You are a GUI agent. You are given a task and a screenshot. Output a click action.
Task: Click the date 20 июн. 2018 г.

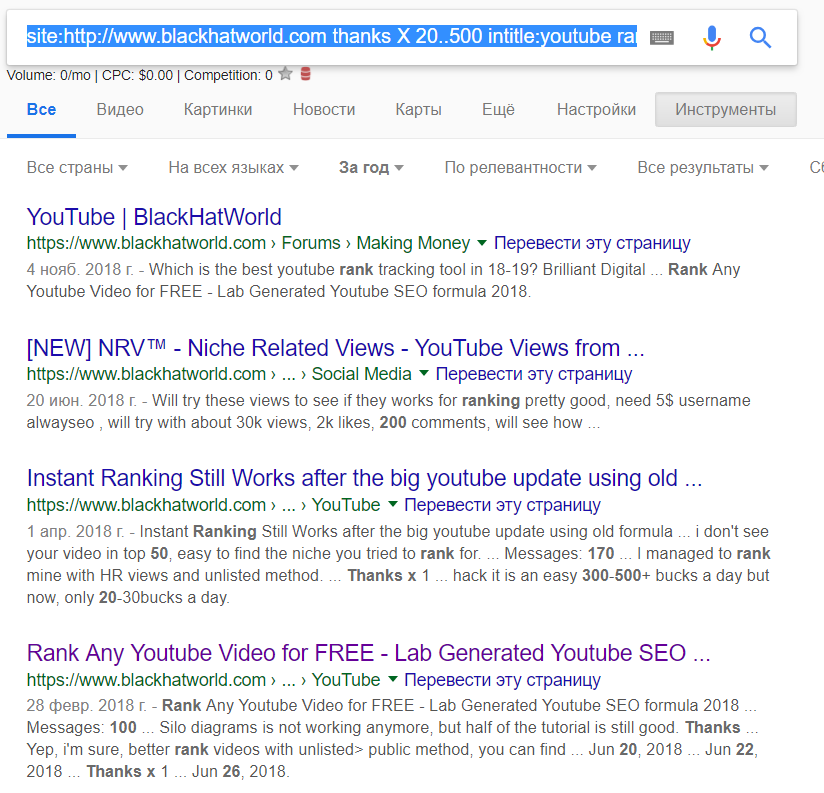click(x=82, y=400)
